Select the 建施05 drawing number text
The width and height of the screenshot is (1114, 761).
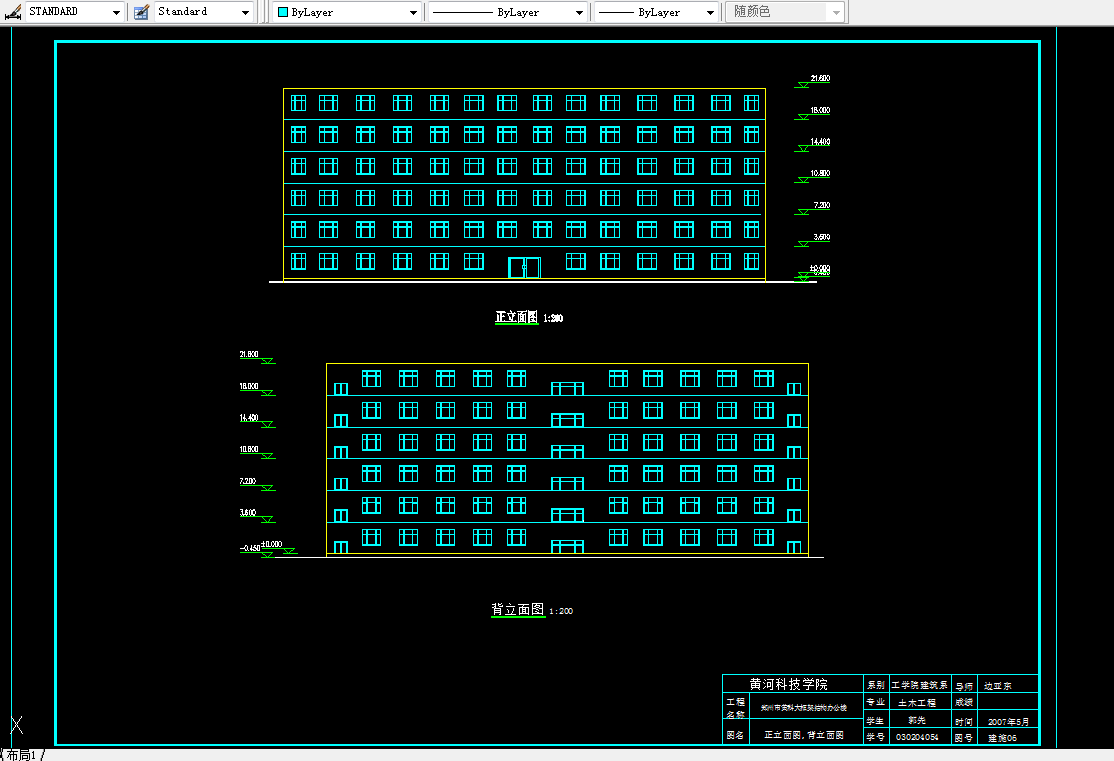tap(1002, 738)
